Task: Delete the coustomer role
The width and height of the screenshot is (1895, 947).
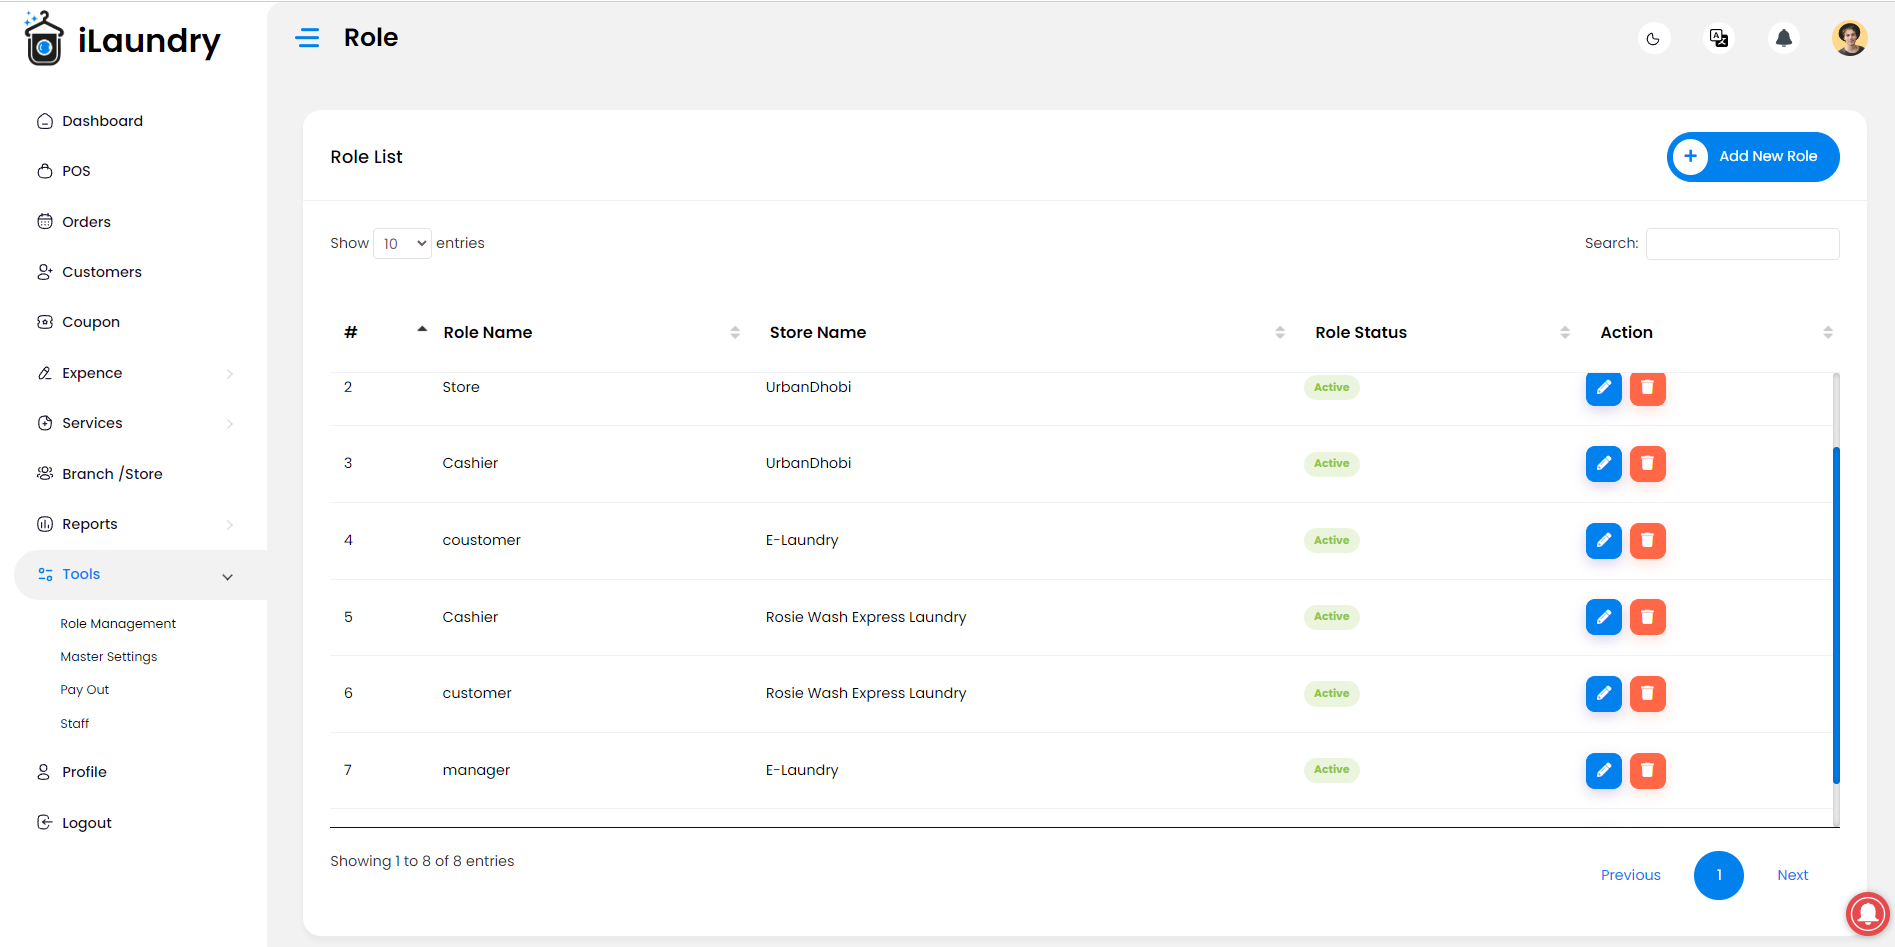Action: coord(1648,541)
